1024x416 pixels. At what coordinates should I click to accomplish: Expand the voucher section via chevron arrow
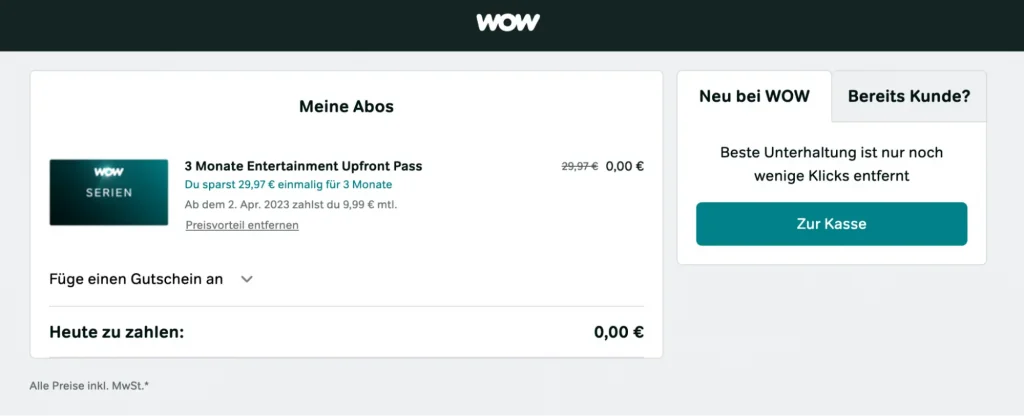point(247,279)
